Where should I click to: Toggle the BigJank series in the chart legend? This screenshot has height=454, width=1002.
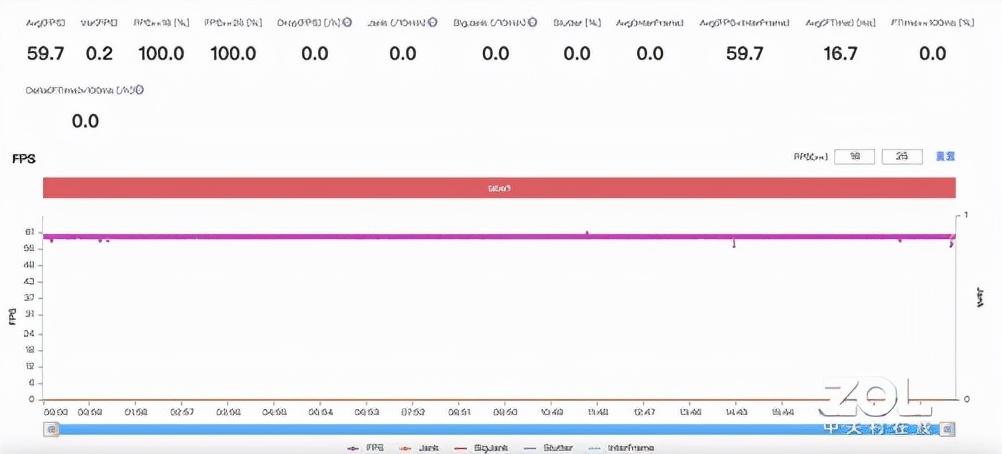[482, 448]
